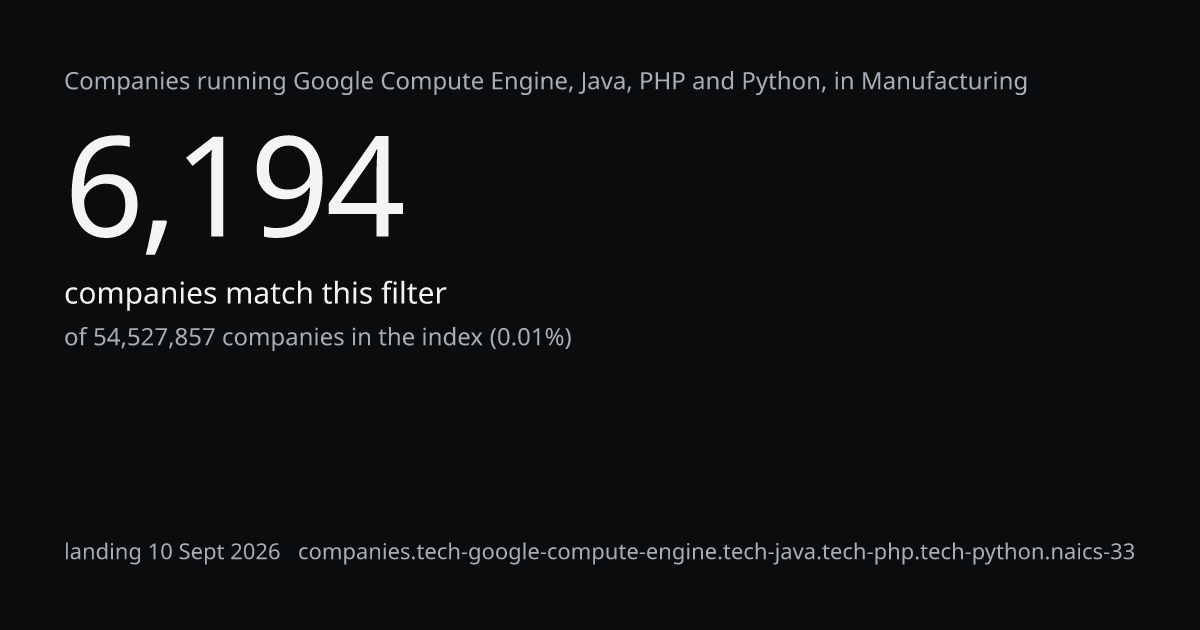Select the "Google Compute Engine" text in the heading
This screenshot has height=630, width=1200.
point(433,81)
